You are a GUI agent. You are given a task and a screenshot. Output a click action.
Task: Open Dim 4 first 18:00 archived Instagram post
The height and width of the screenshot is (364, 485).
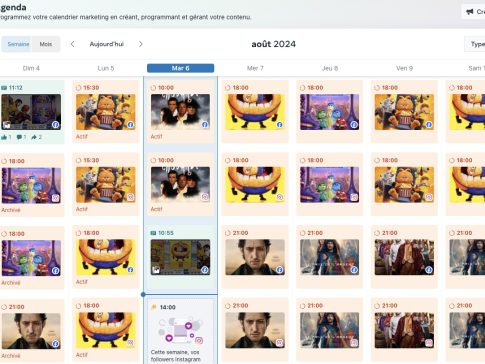click(x=31, y=185)
